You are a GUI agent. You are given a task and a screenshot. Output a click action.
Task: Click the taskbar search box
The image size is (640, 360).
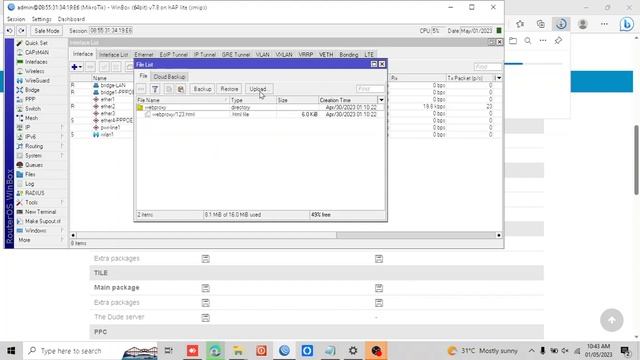[x=90, y=351]
